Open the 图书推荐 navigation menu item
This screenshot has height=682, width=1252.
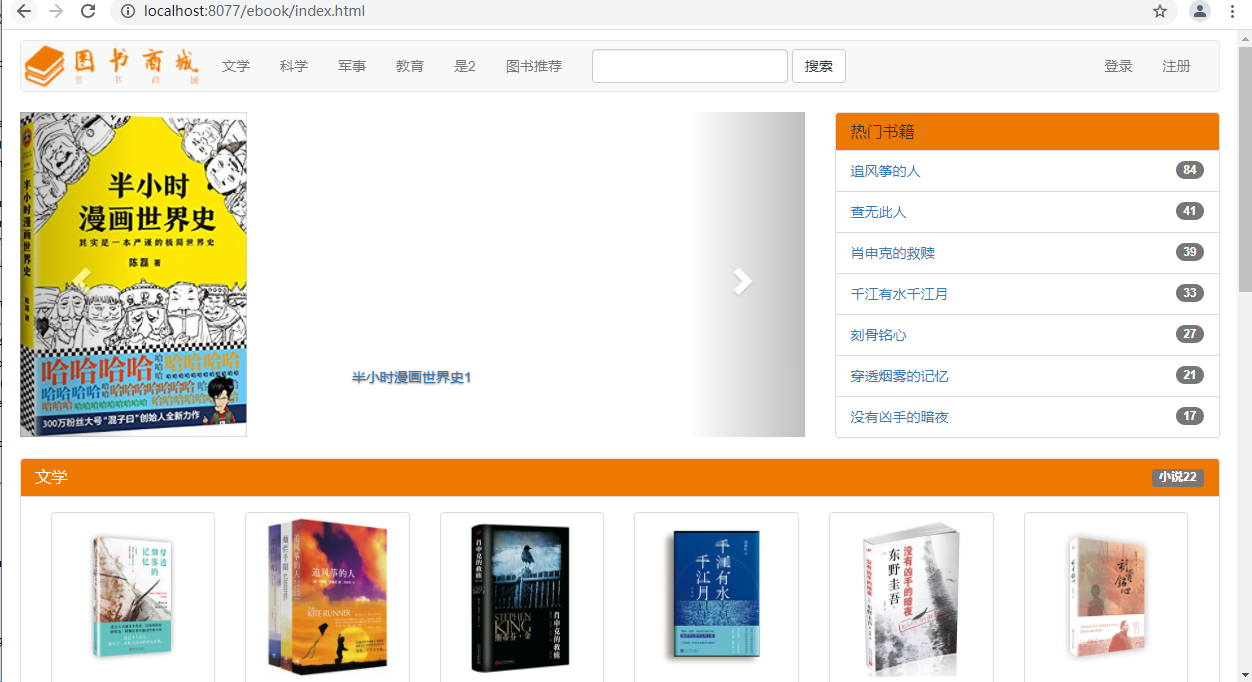pyautogui.click(x=534, y=66)
